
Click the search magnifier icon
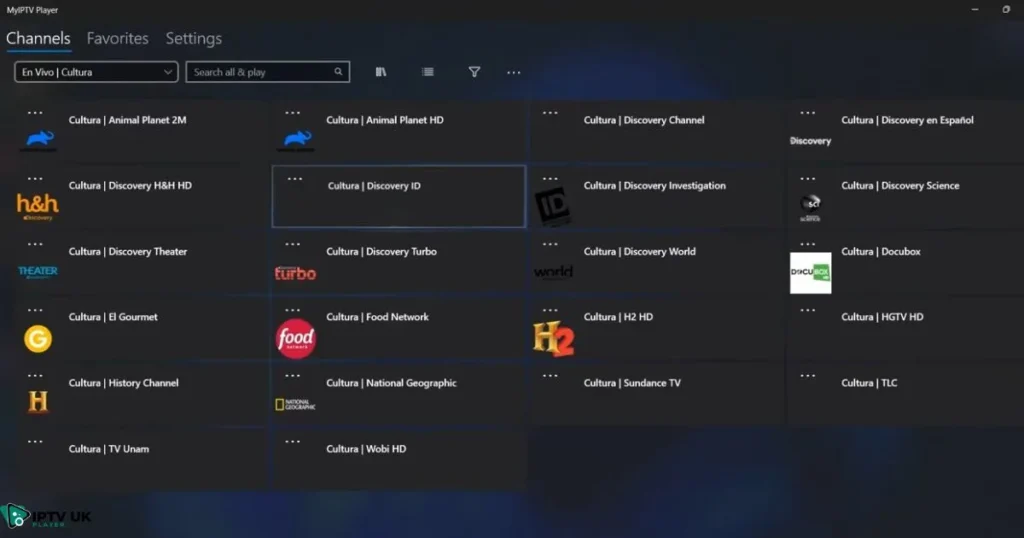click(x=338, y=72)
